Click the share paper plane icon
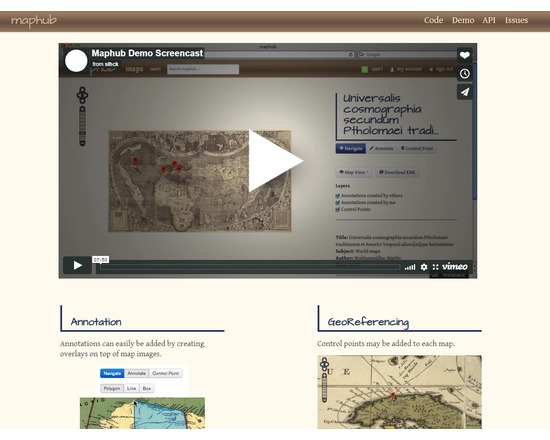Viewport: 550px width, 440px height. tap(464, 92)
